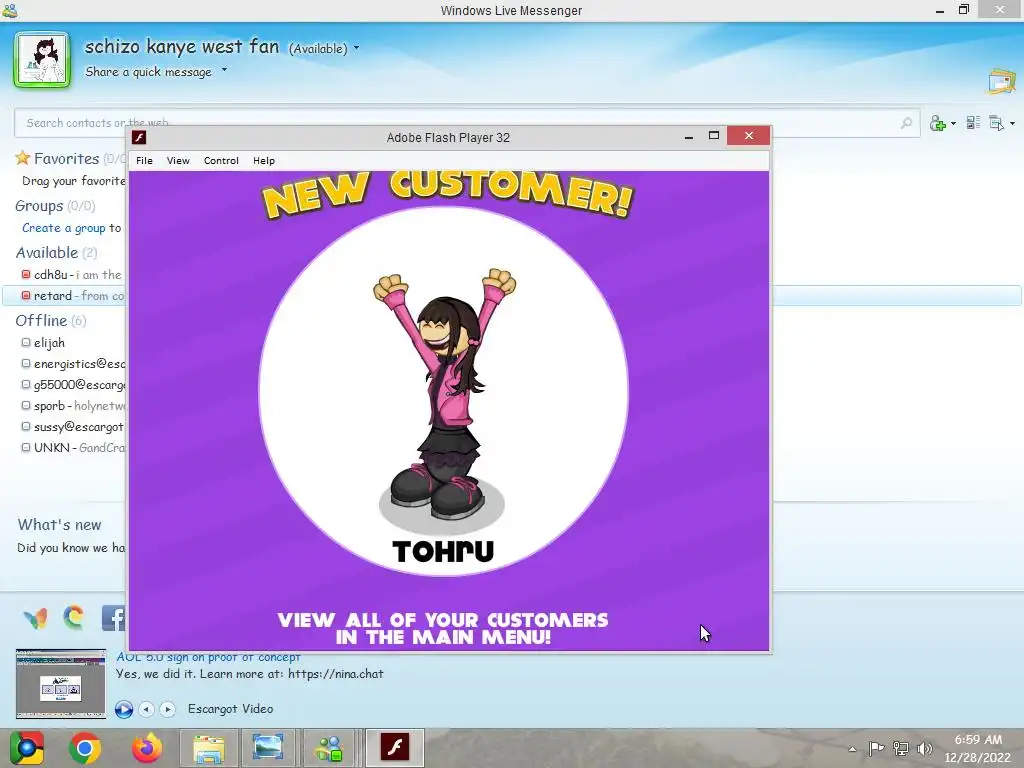The width and height of the screenshot is (1024, 768).
Task: Open the quick message dropdown arrow
Action: coord(224,69)
